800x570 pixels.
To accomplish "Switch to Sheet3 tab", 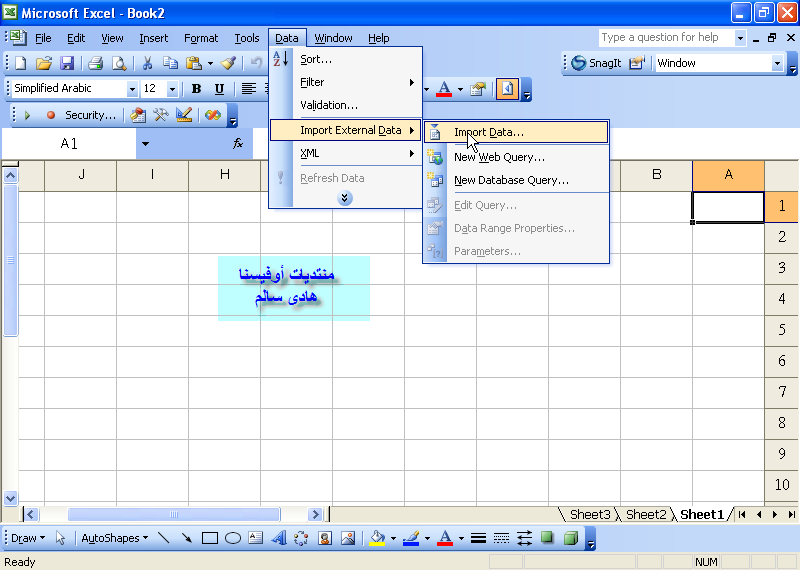I will click(x=590, y=514).
